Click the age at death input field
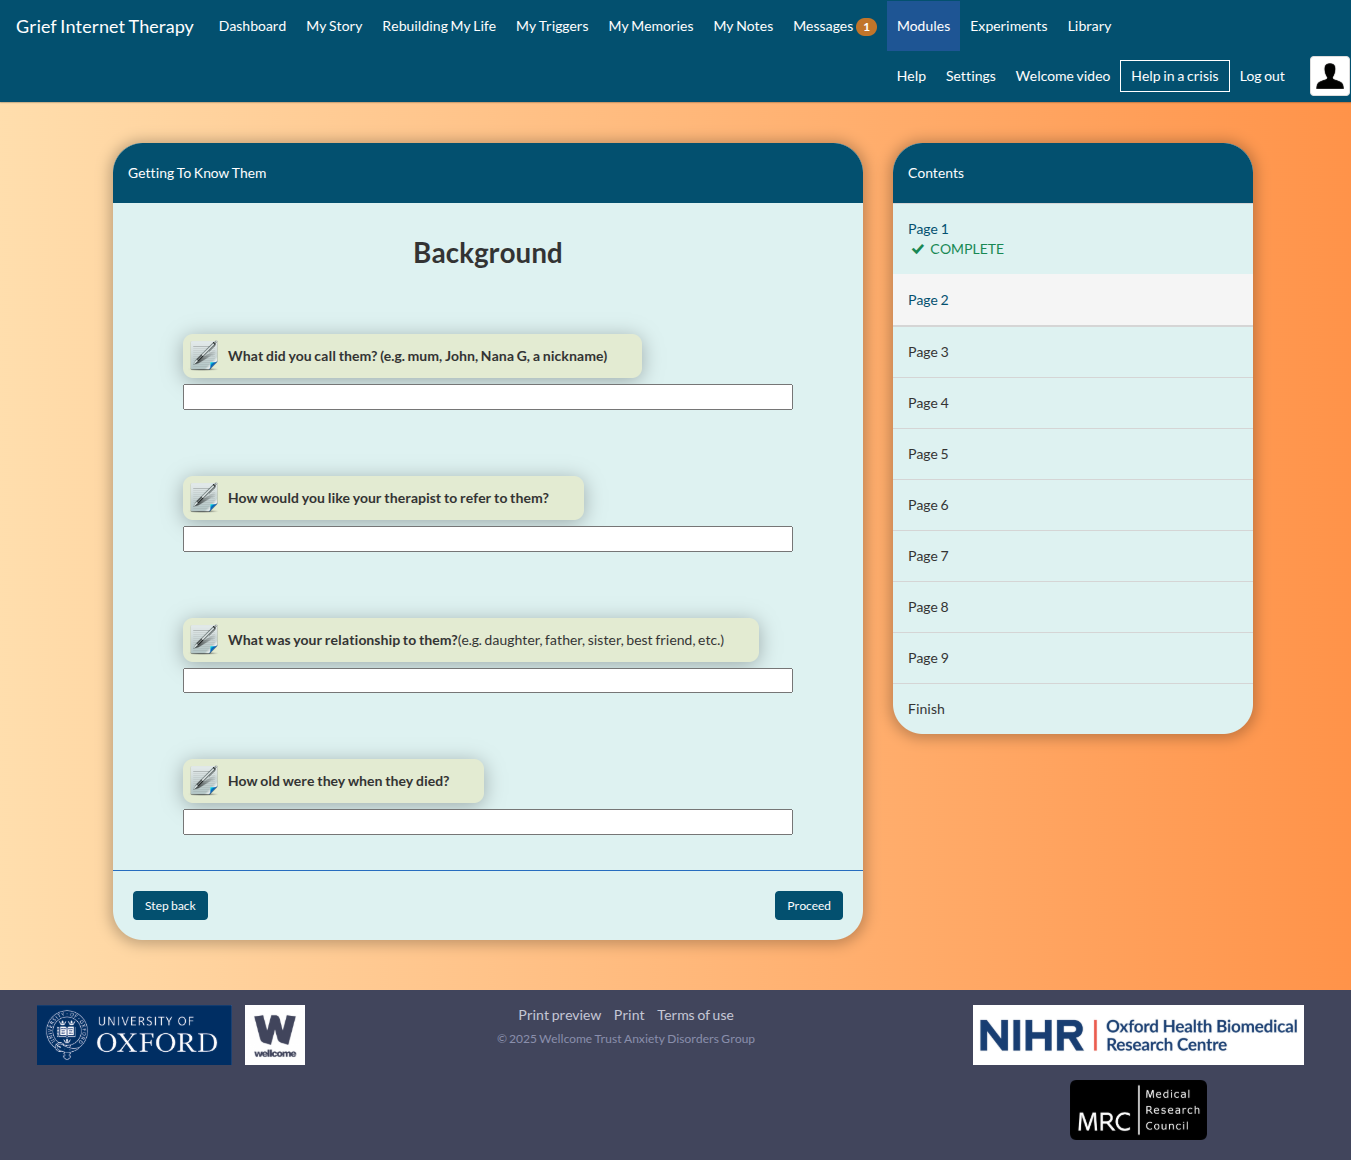The width and height of the screenshot is (1351, 1160). tap(488, 822)
